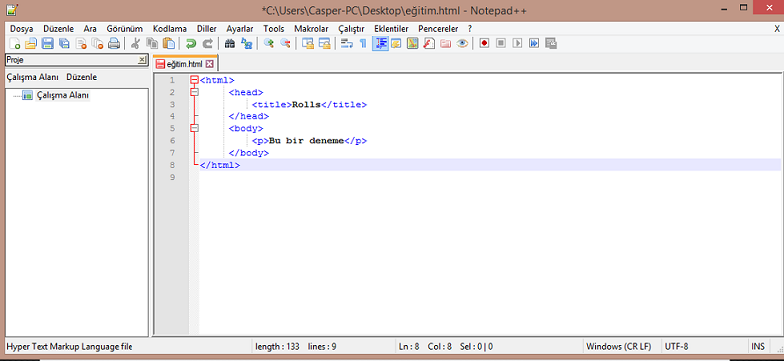Open the Function List icon
784x361 pixels.
point(429,44)
